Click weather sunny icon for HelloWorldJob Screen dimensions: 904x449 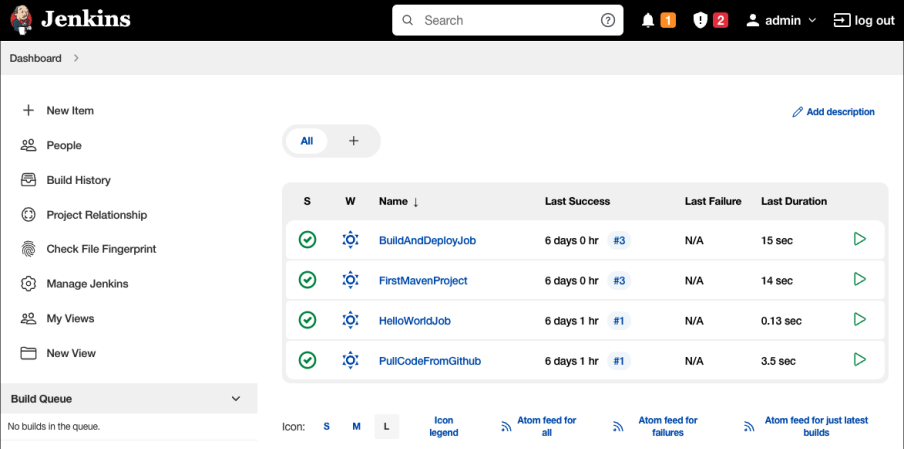350,320
